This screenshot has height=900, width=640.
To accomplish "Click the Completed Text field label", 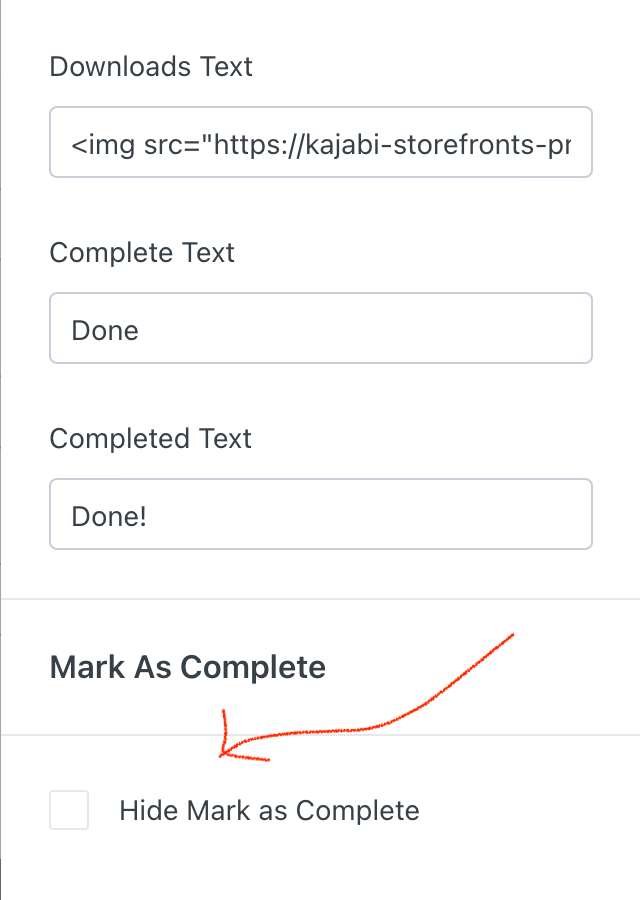I will [x=150, y=439].
